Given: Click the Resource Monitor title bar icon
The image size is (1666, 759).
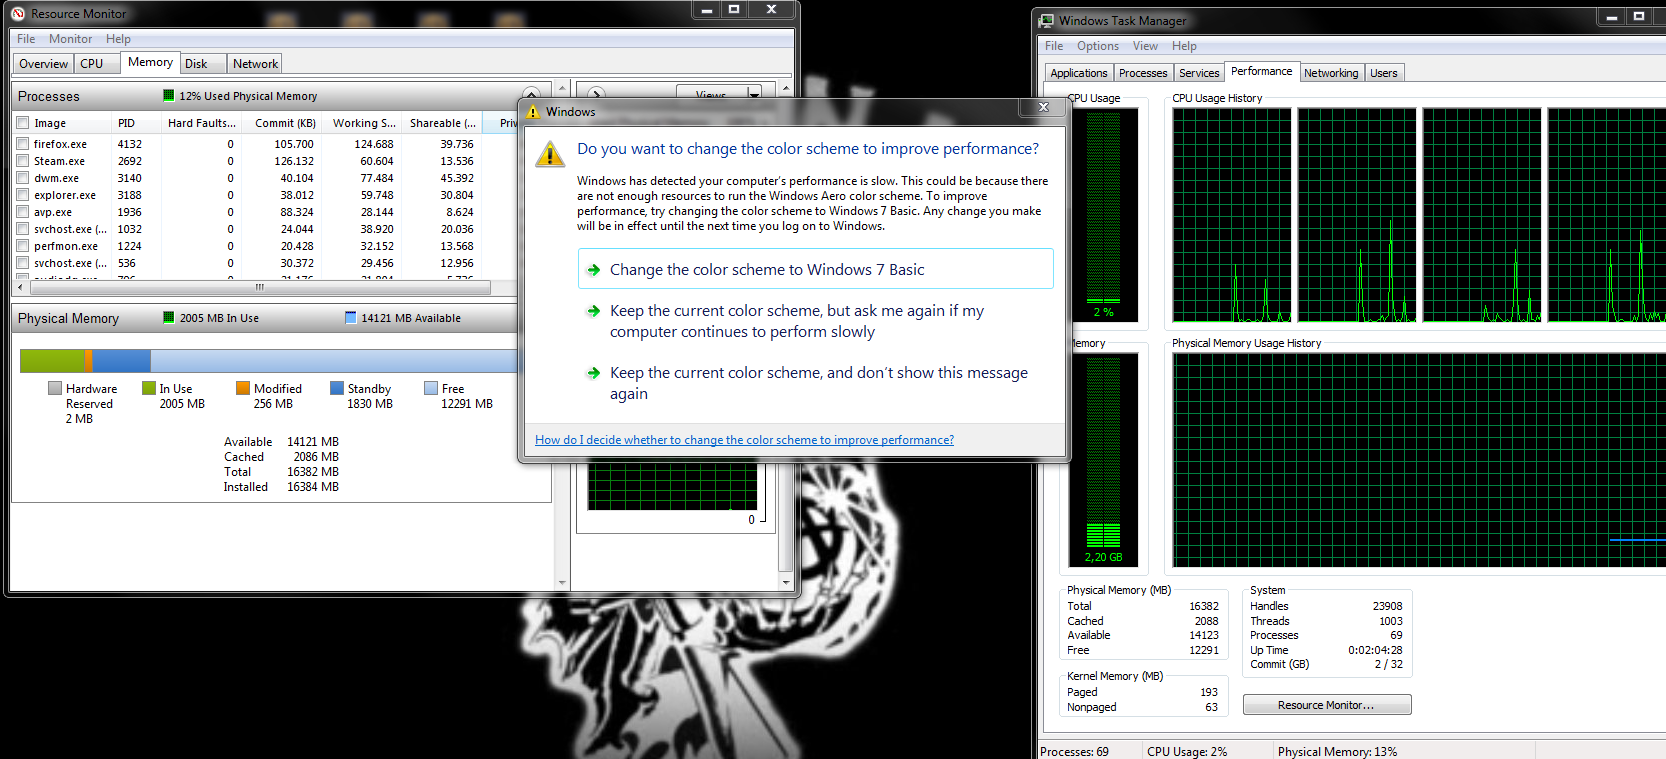Looking at the screenshot, I should point(18,14).
